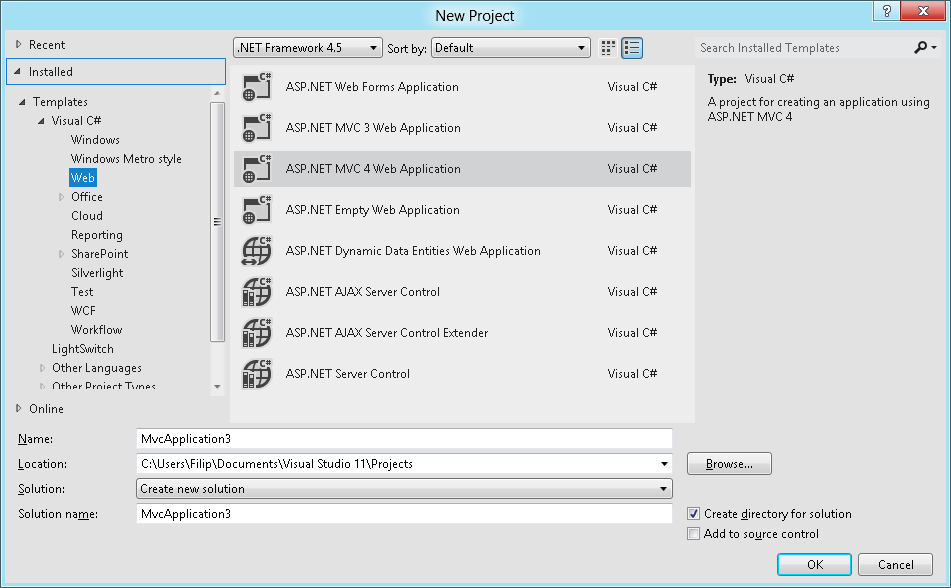Image resolution: width=951 pixels, height=588 pixels.
Task: Select 'ASP.NET Server Control' text
Action: pyautogui.click(x=348, y=374)
